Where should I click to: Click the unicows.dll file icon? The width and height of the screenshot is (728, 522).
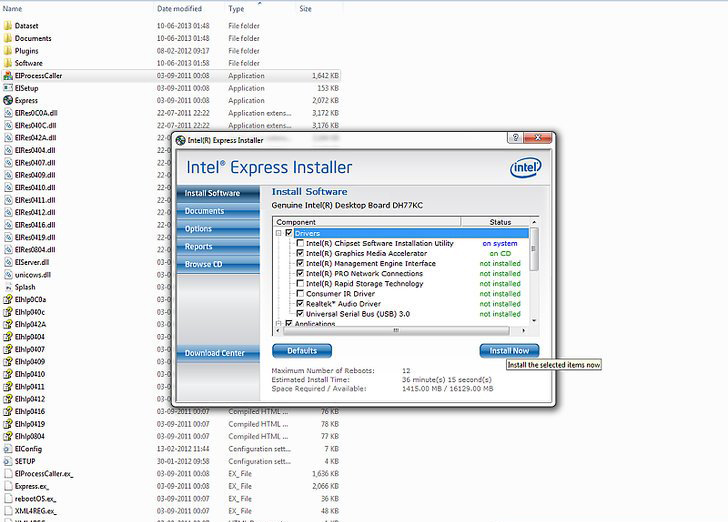click(8, 274)
